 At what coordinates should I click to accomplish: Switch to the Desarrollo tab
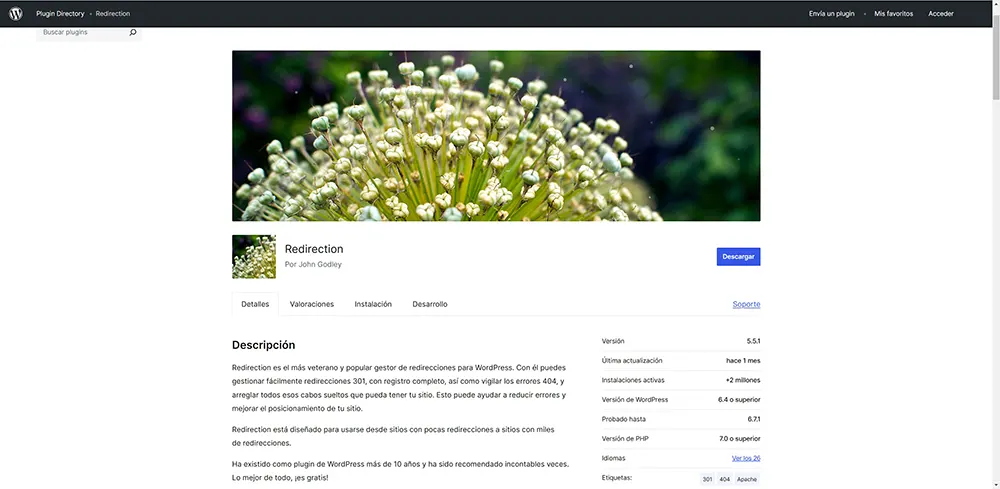point(430,304)
